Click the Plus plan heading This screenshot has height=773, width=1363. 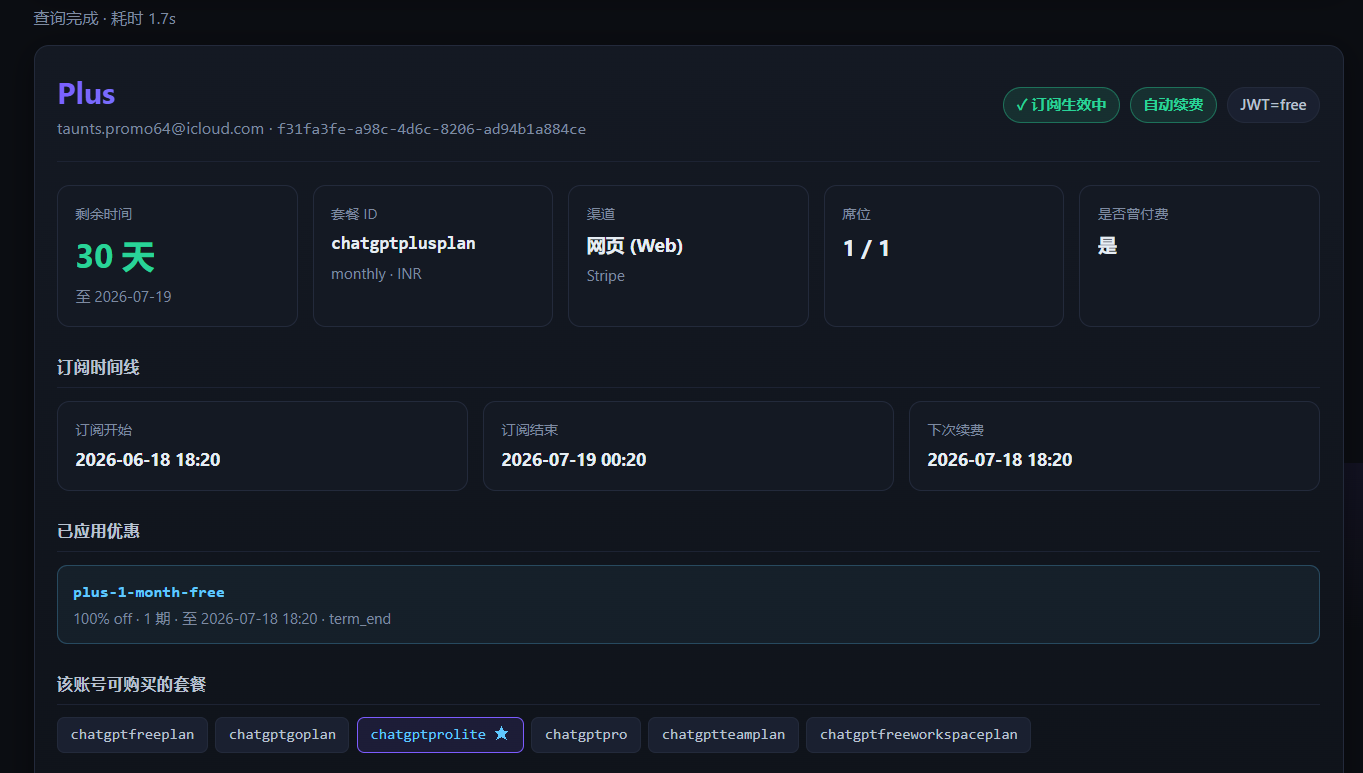86,94
